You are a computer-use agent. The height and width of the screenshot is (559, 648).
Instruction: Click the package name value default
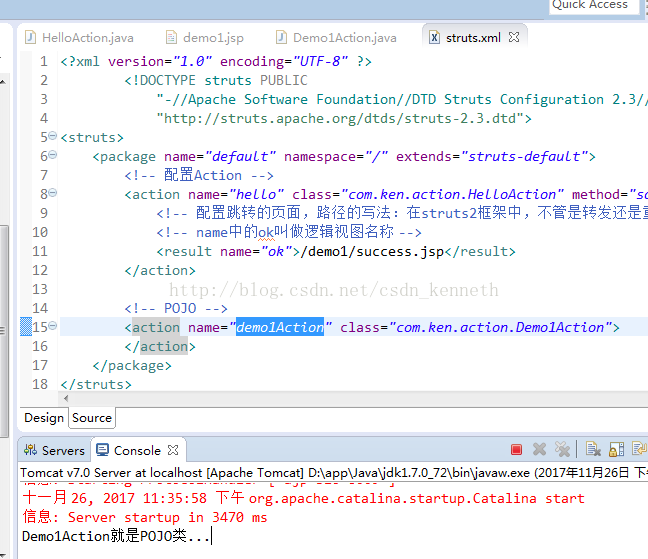[x=241, y=156]
